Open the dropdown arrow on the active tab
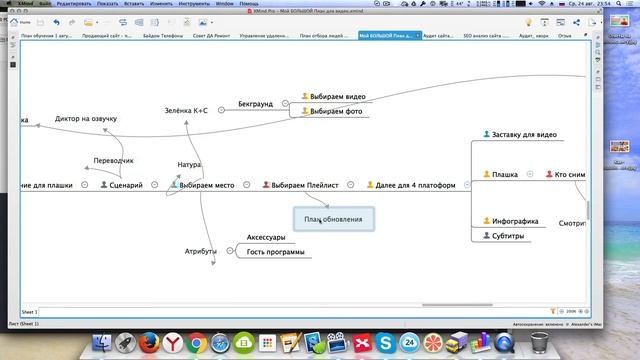The height and width of the screenshot is (360, 640). [418, 36]
